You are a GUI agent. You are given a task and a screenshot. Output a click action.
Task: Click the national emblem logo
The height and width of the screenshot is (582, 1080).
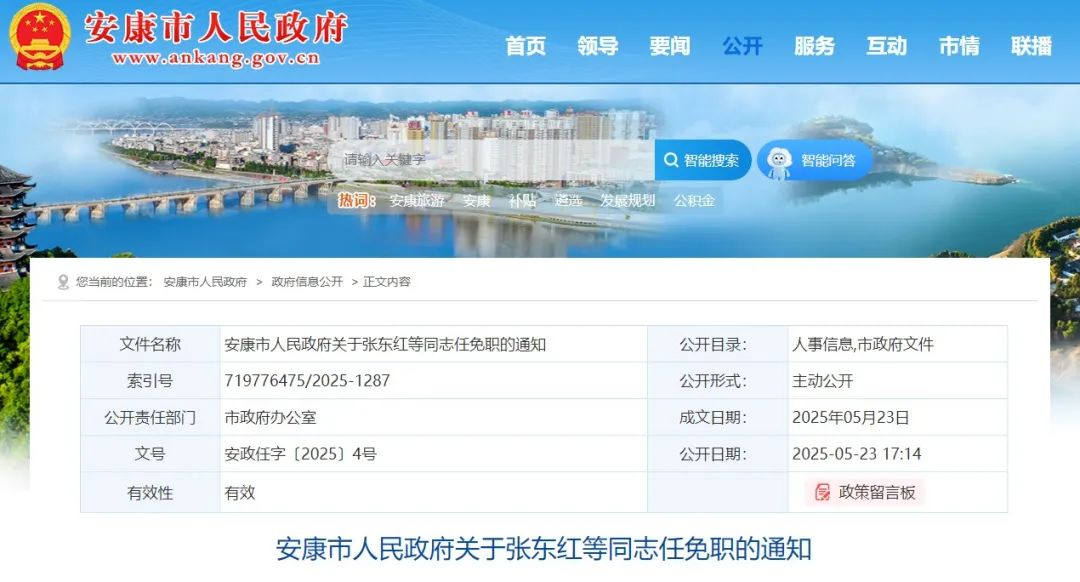pyautogui.click(x=39, y=37)
